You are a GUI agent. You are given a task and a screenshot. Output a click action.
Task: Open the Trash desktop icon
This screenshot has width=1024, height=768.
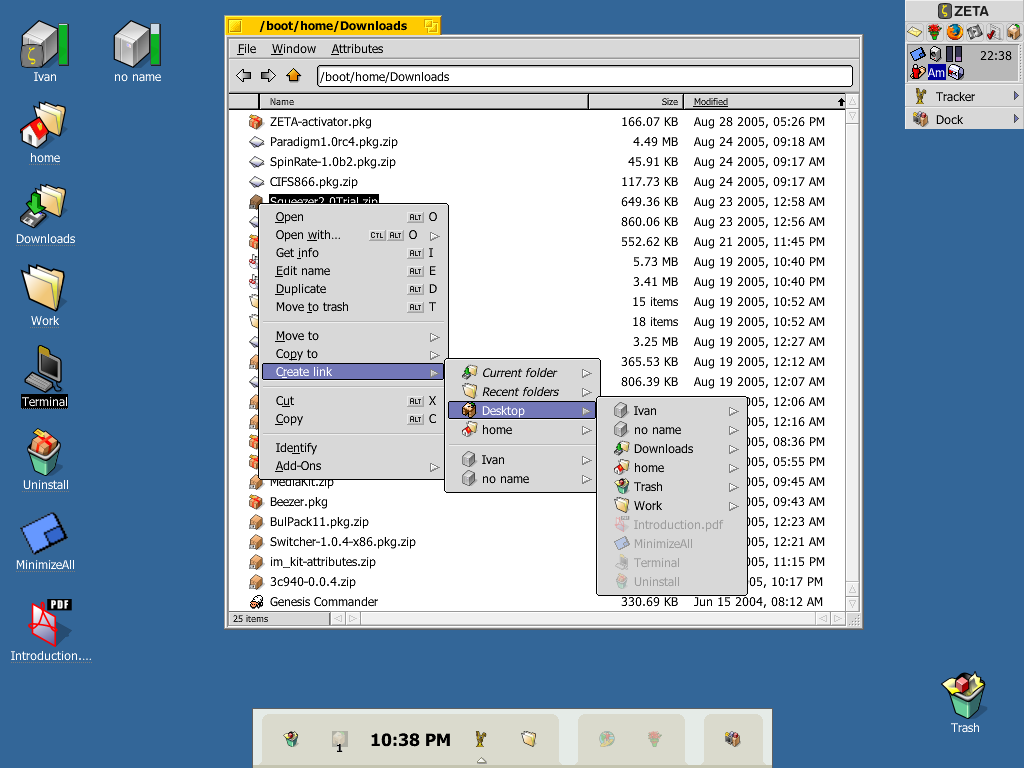(965, 695)
